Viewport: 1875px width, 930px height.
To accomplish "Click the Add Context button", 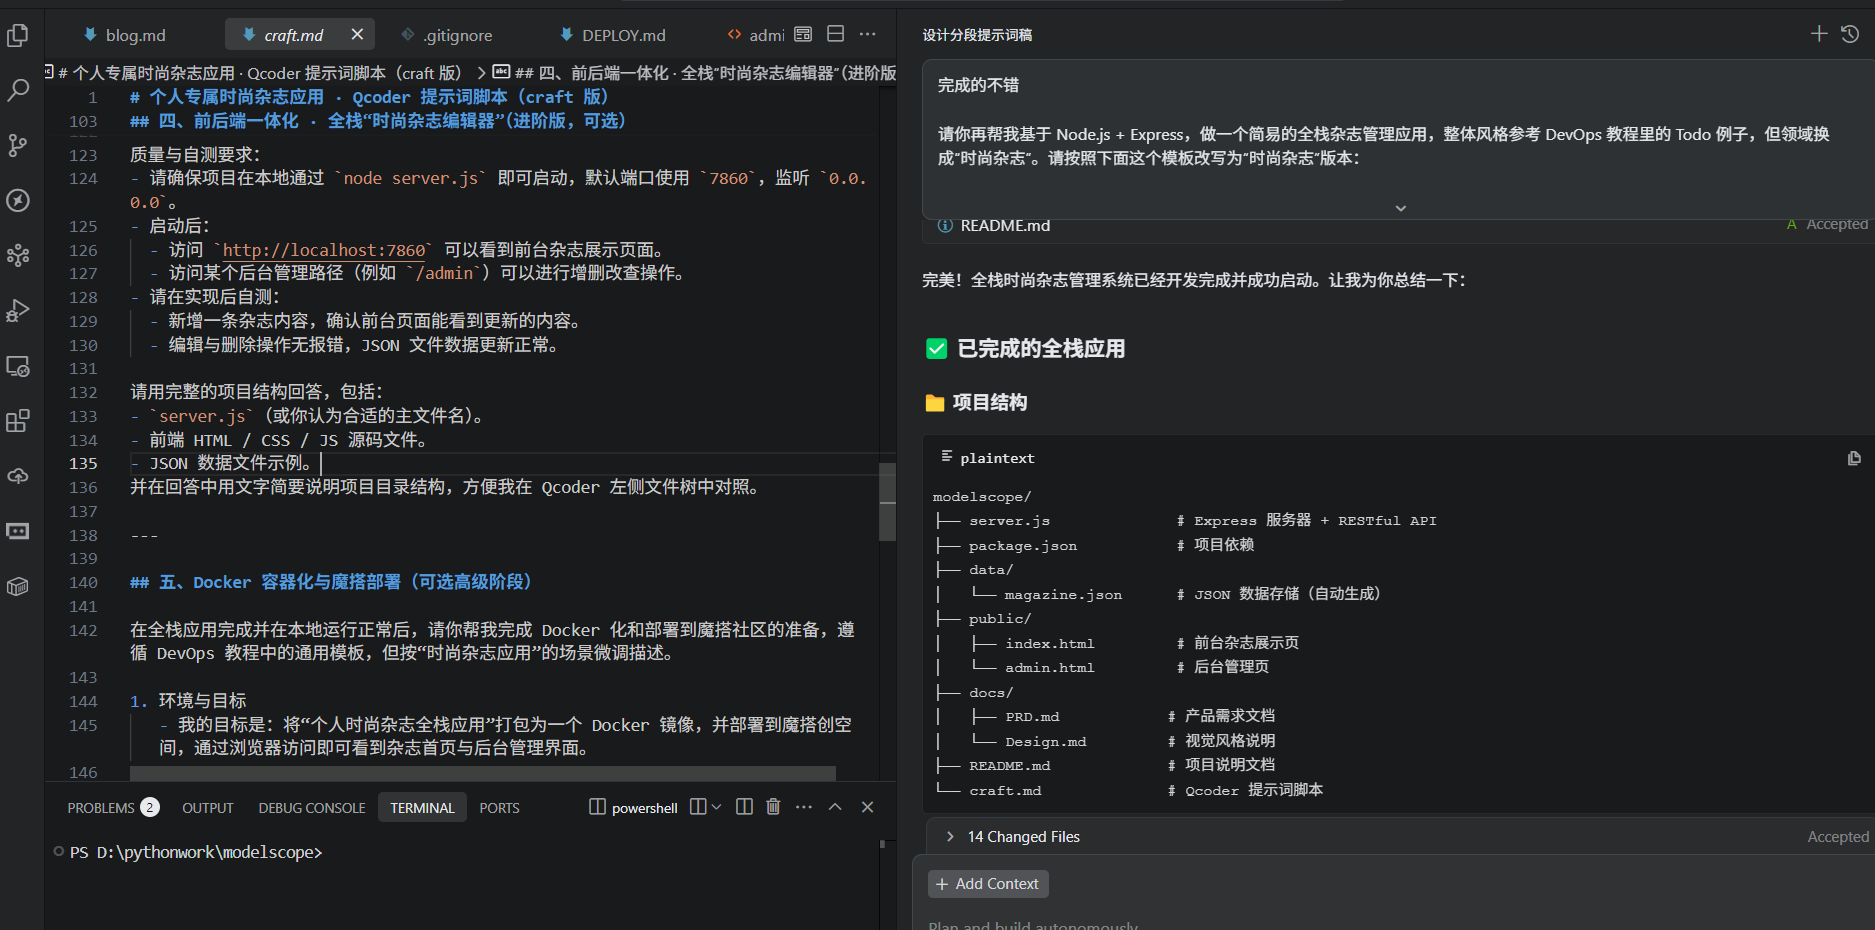I will click(x=987, y=883).
